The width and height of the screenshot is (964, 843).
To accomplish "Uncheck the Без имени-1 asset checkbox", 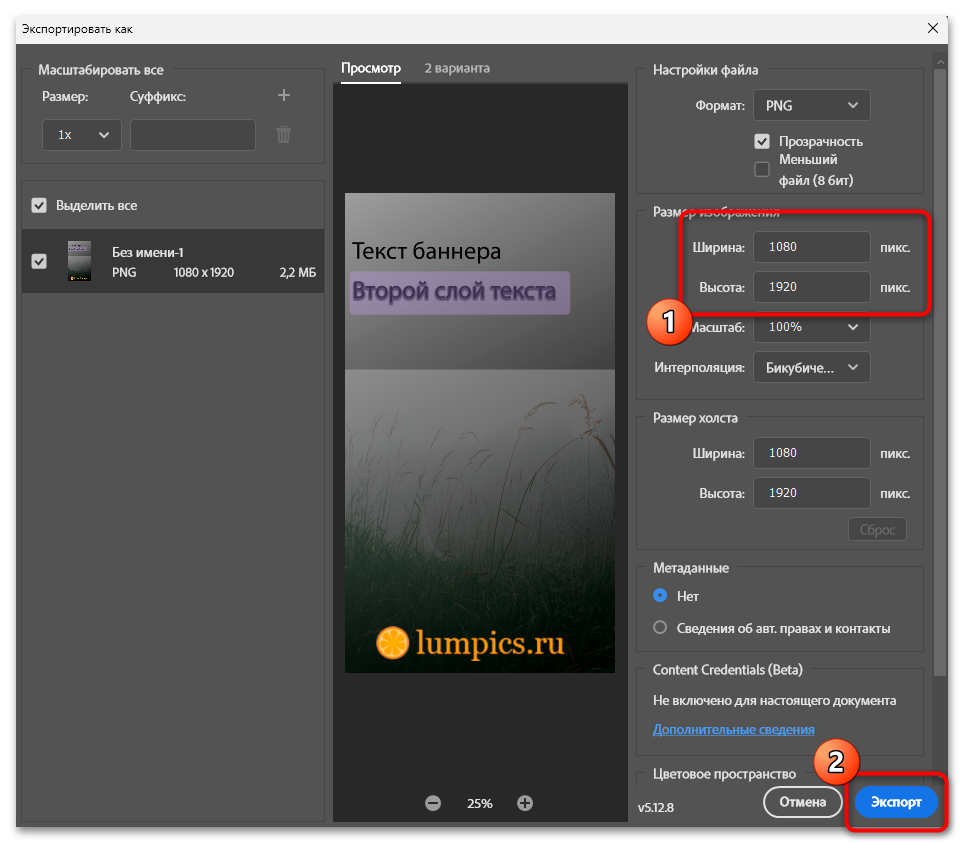I will 39,261.
